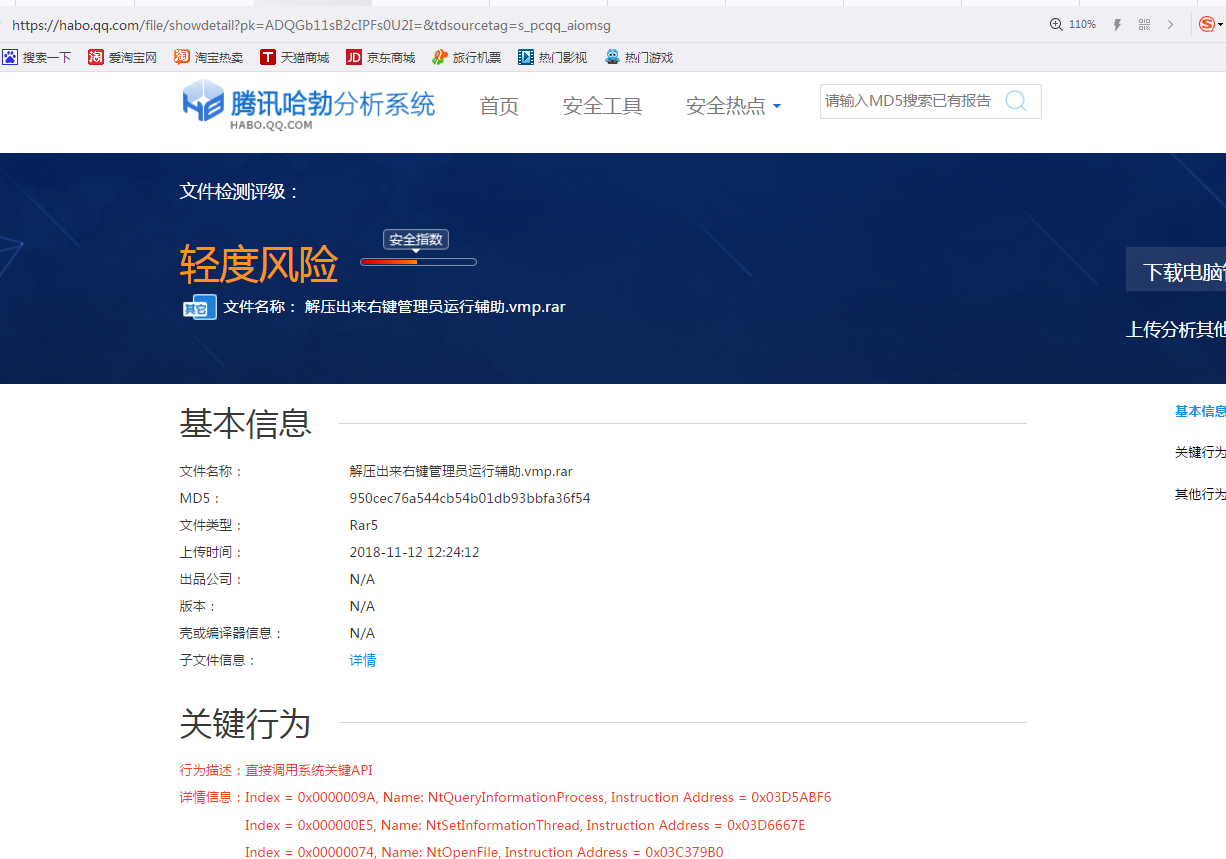This screenshot has height=859, width=1226.
Task: Click the Sogou S icon in toolbar
Action: [1206, 25]
